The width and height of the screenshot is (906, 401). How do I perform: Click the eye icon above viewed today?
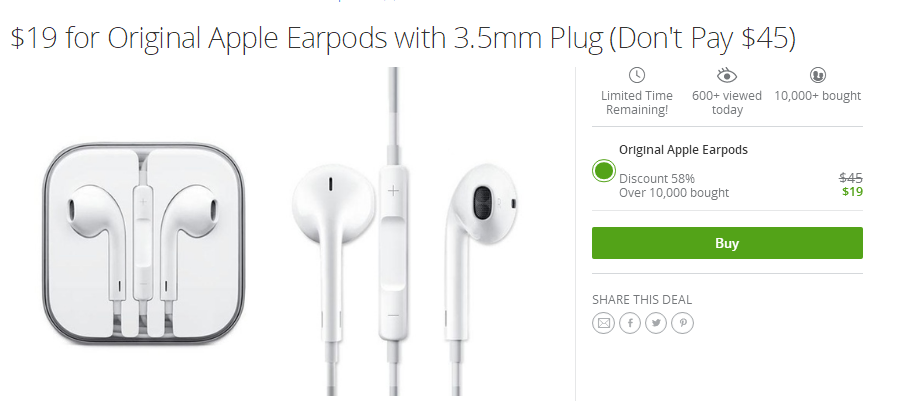click(727, 75)
